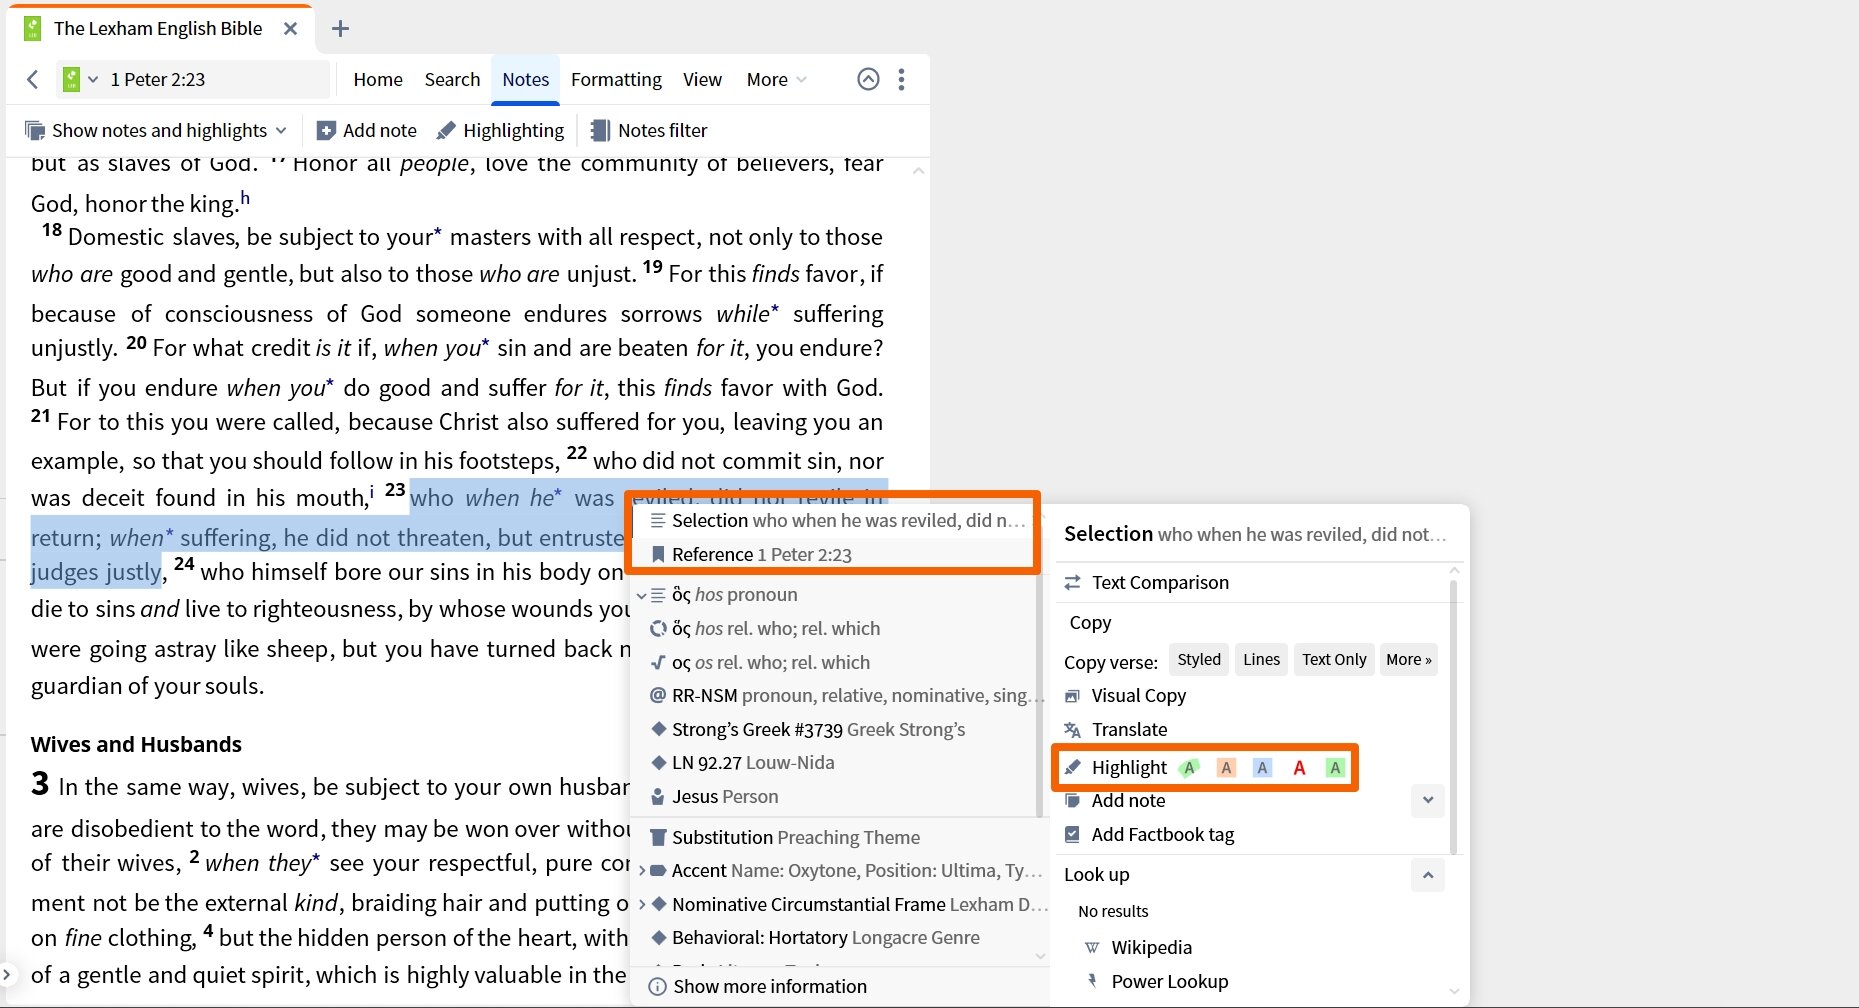
Task: Collapse the ὅς hos pronoun group
Action: pos(641,595)
